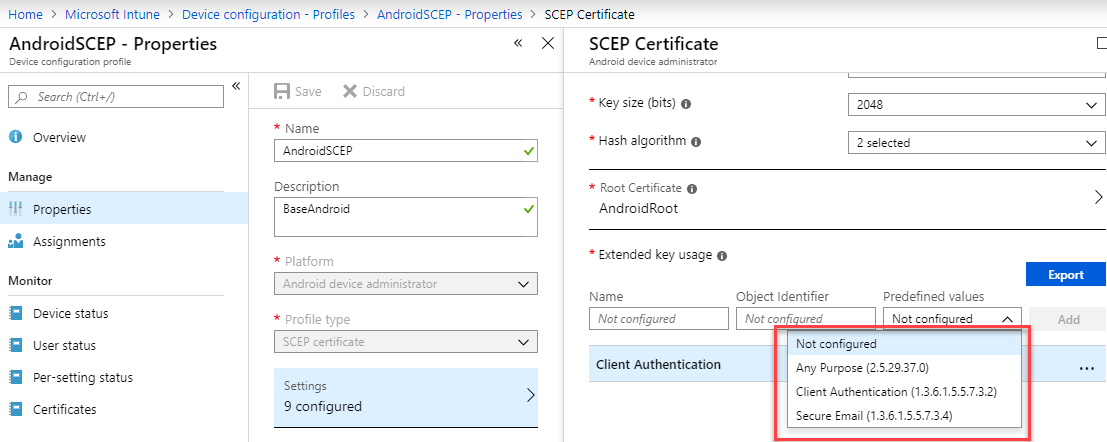Click the Name field containing AndroidSCEP
Viewport: 1107px width, 442px height.
(x=405, y=150)
